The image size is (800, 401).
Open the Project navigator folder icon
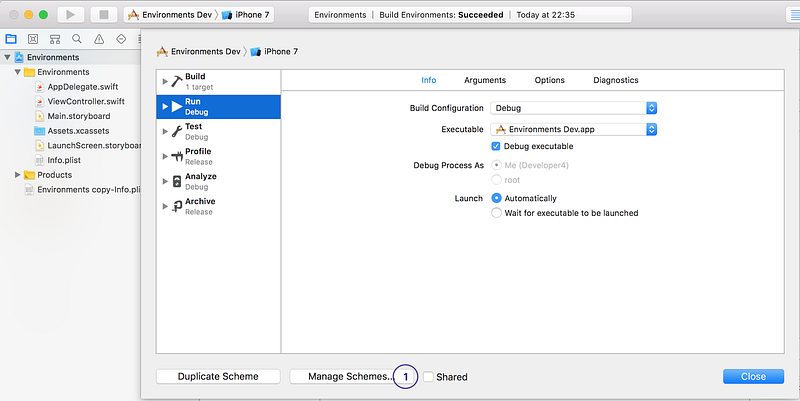(x=11, y=39)
